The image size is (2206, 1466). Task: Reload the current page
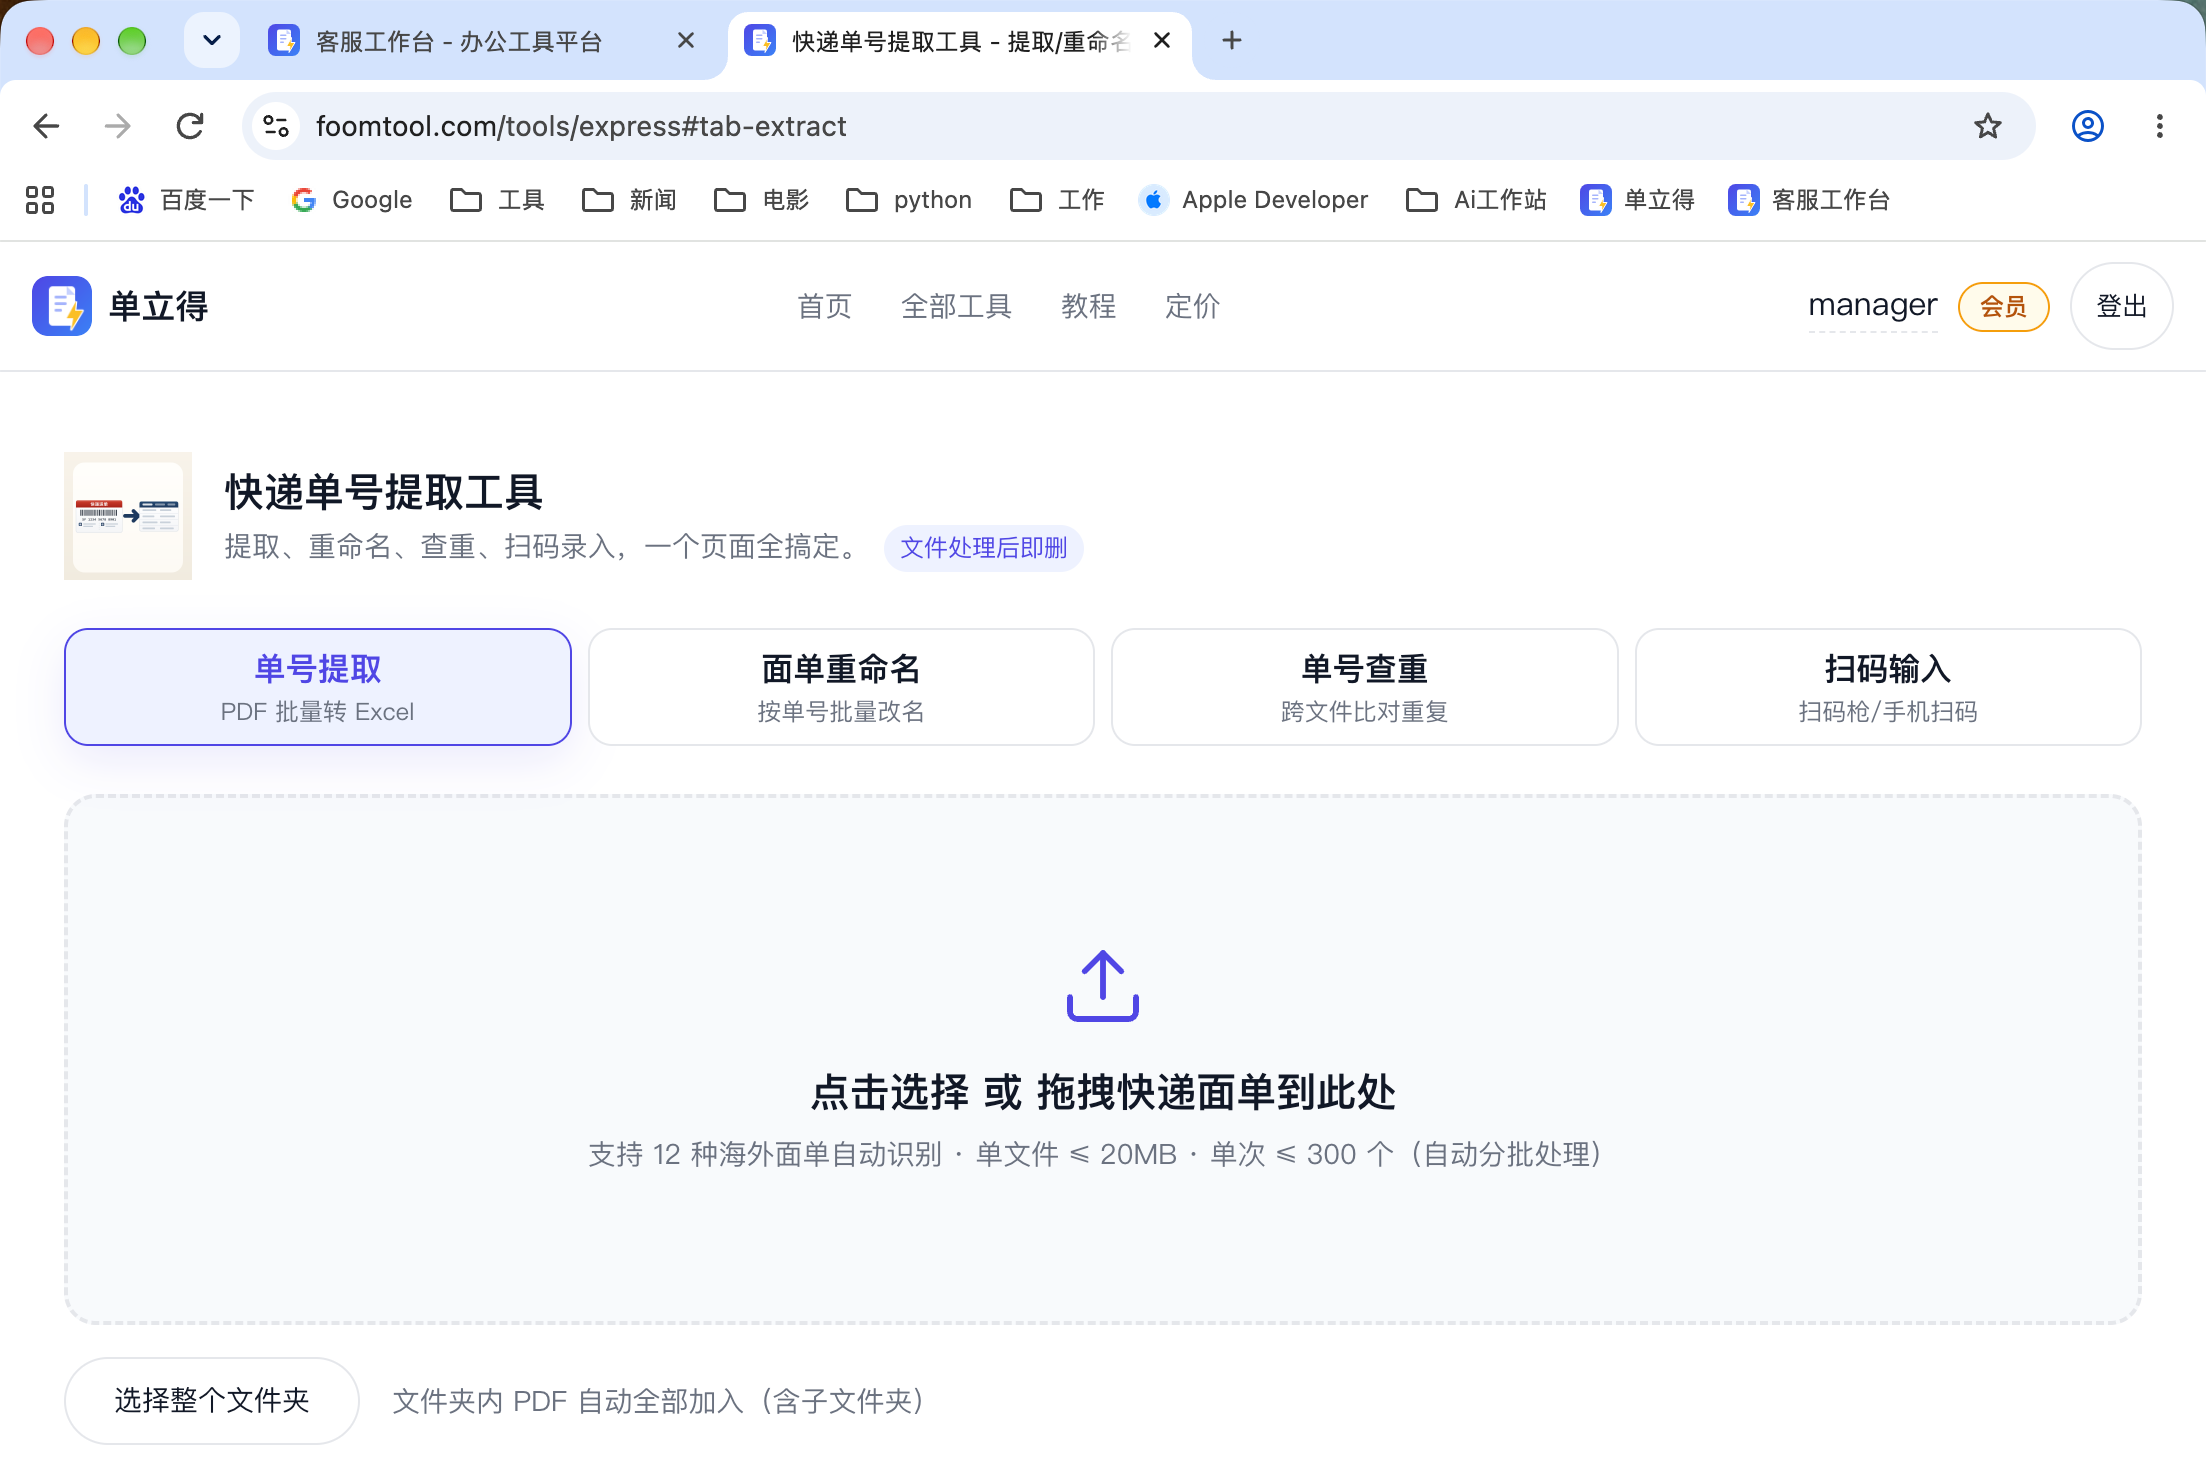(x=190, y=126)
